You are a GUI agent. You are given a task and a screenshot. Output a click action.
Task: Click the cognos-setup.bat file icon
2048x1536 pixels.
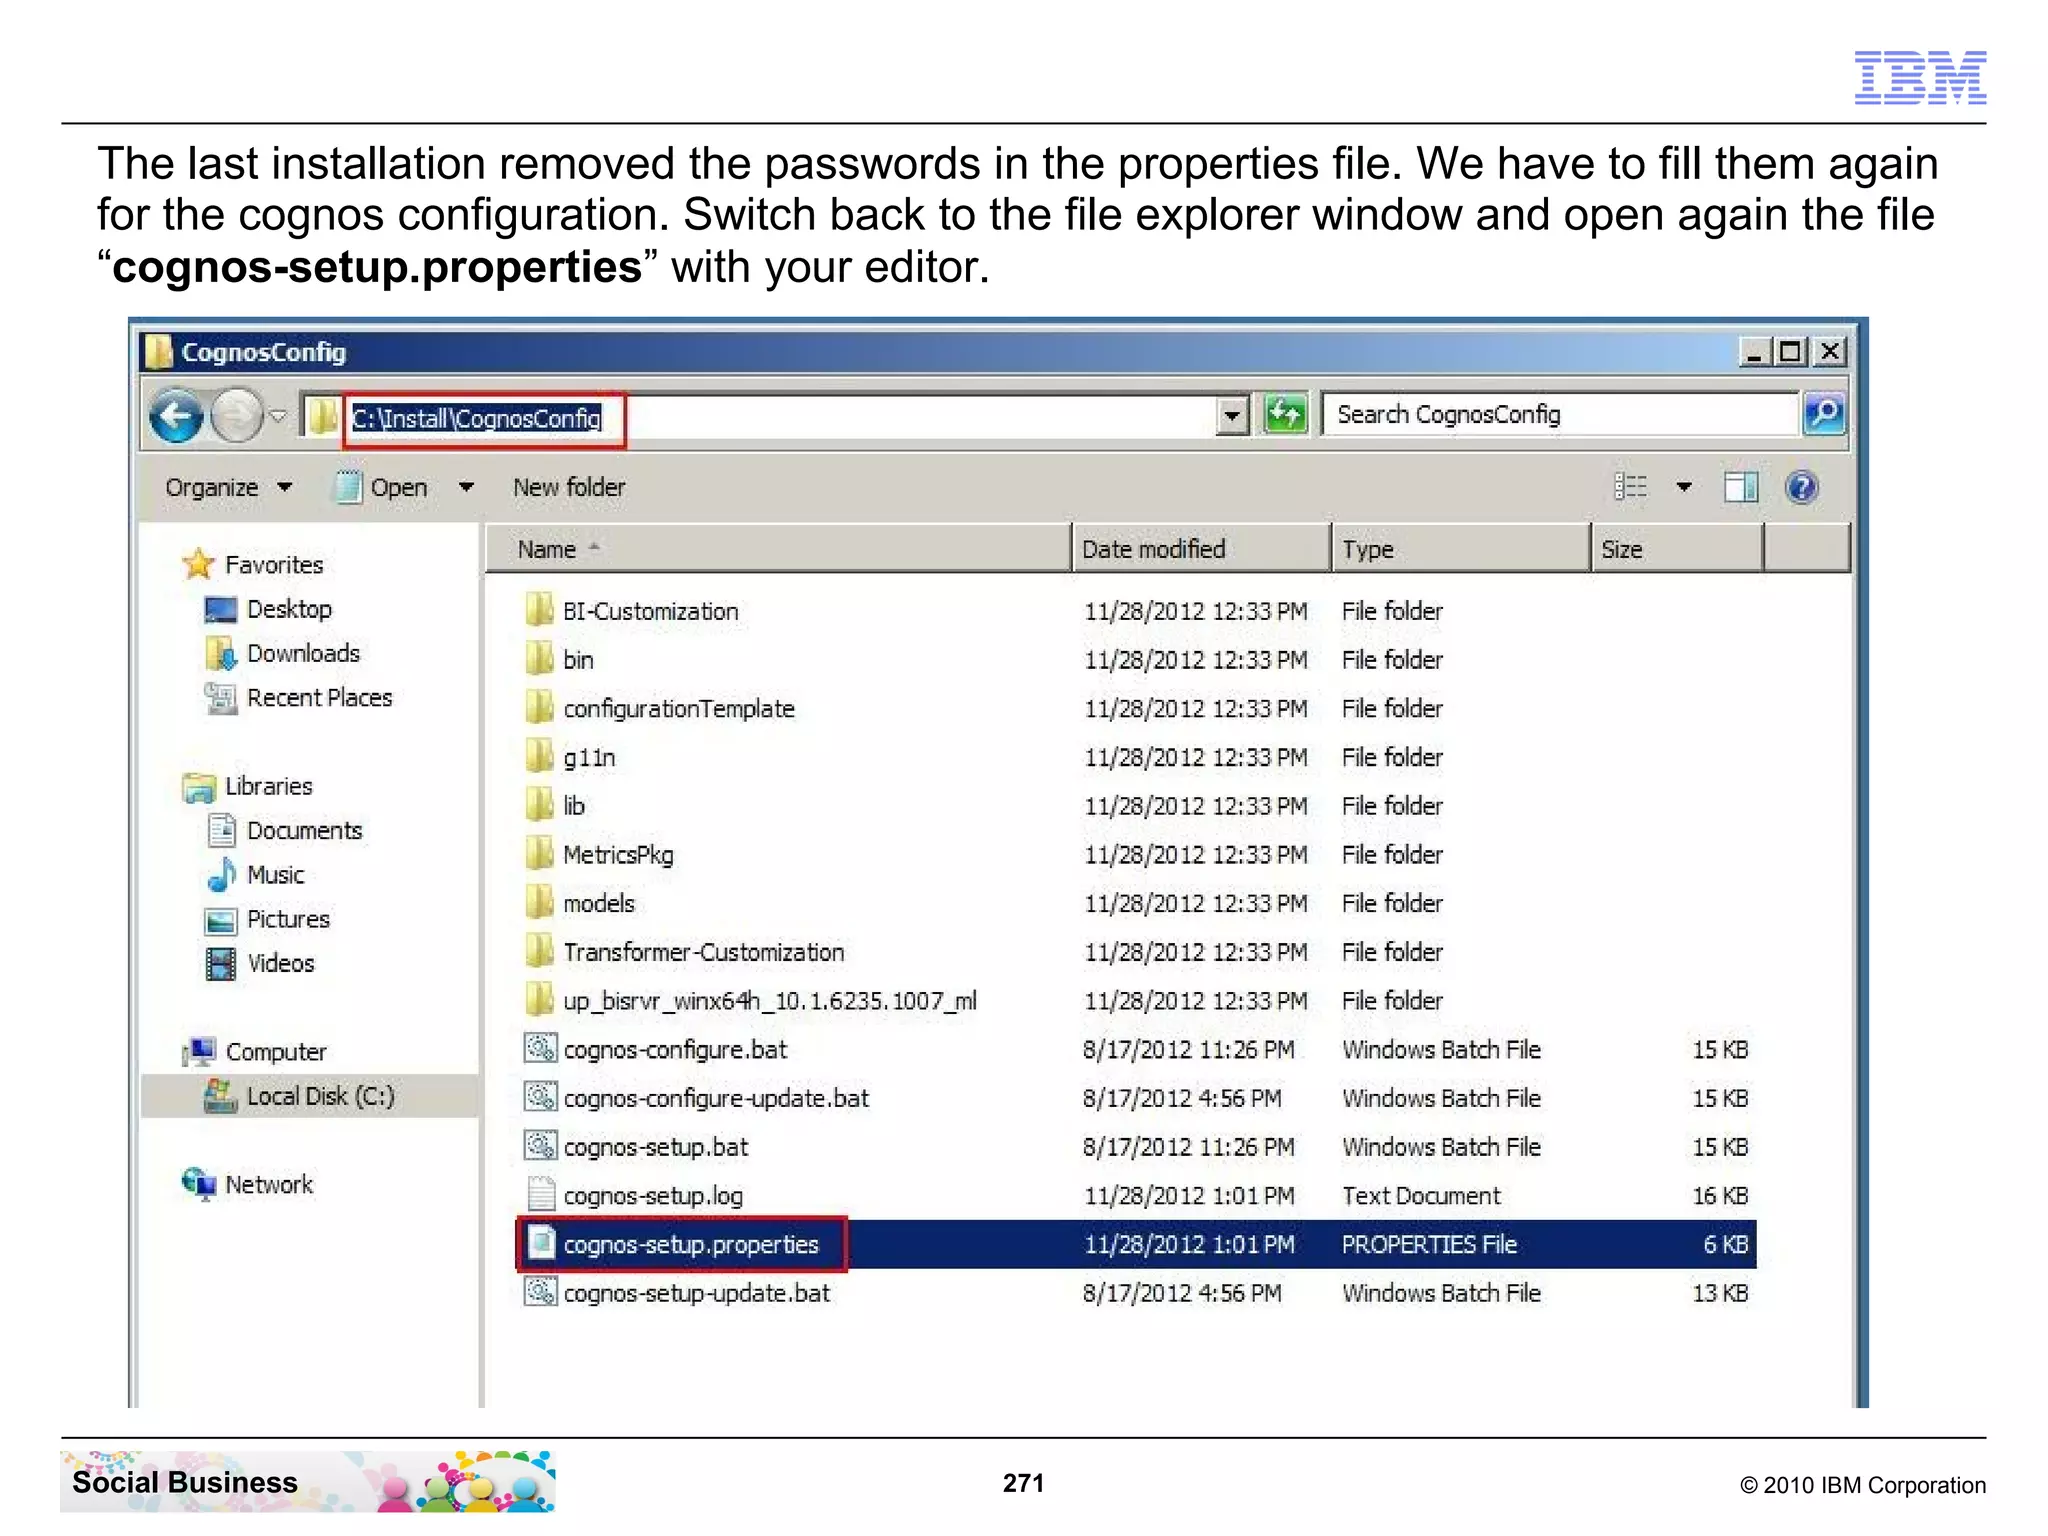[540, 1145]
